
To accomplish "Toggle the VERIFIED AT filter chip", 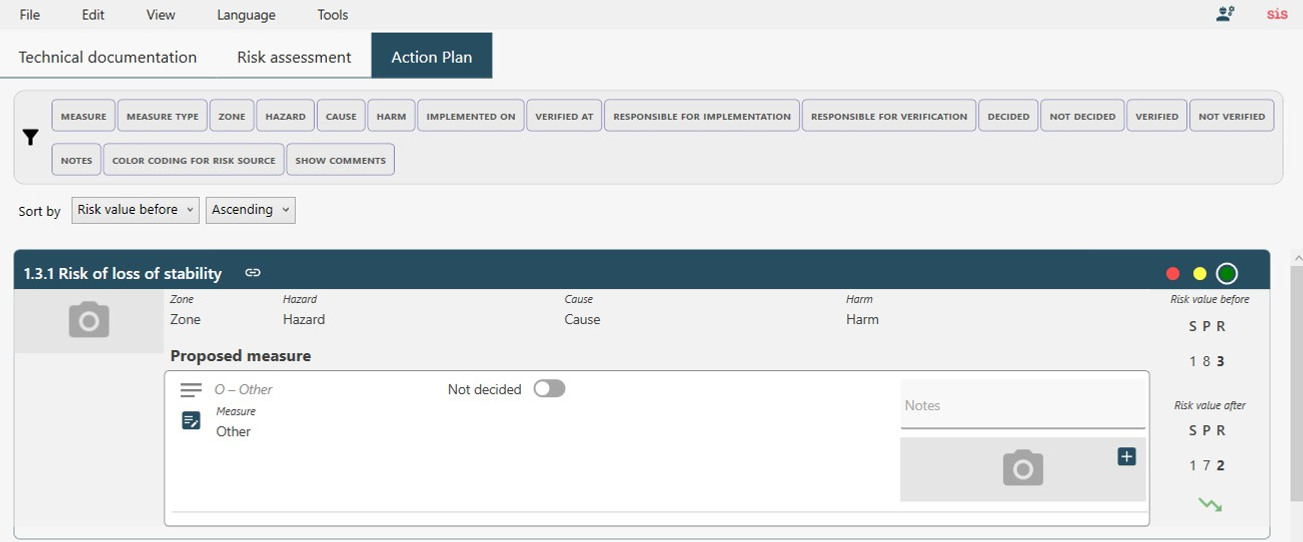I will (564, 116).
